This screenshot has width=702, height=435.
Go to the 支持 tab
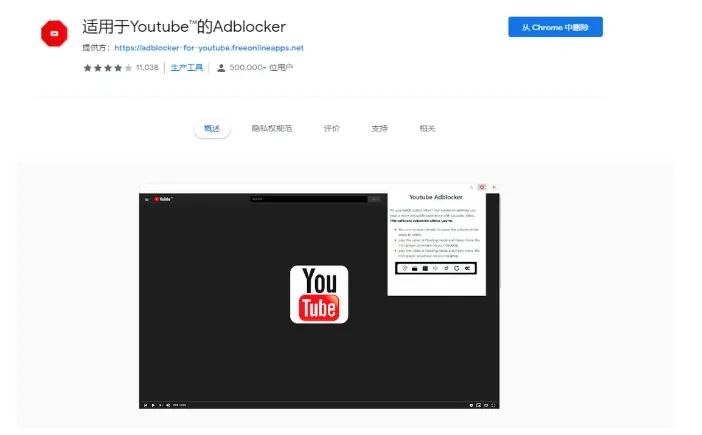(380, 128)
